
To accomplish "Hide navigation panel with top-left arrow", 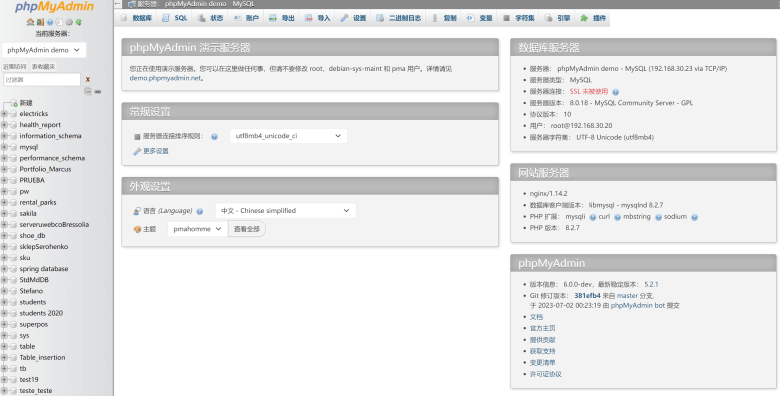I will 117,4.
